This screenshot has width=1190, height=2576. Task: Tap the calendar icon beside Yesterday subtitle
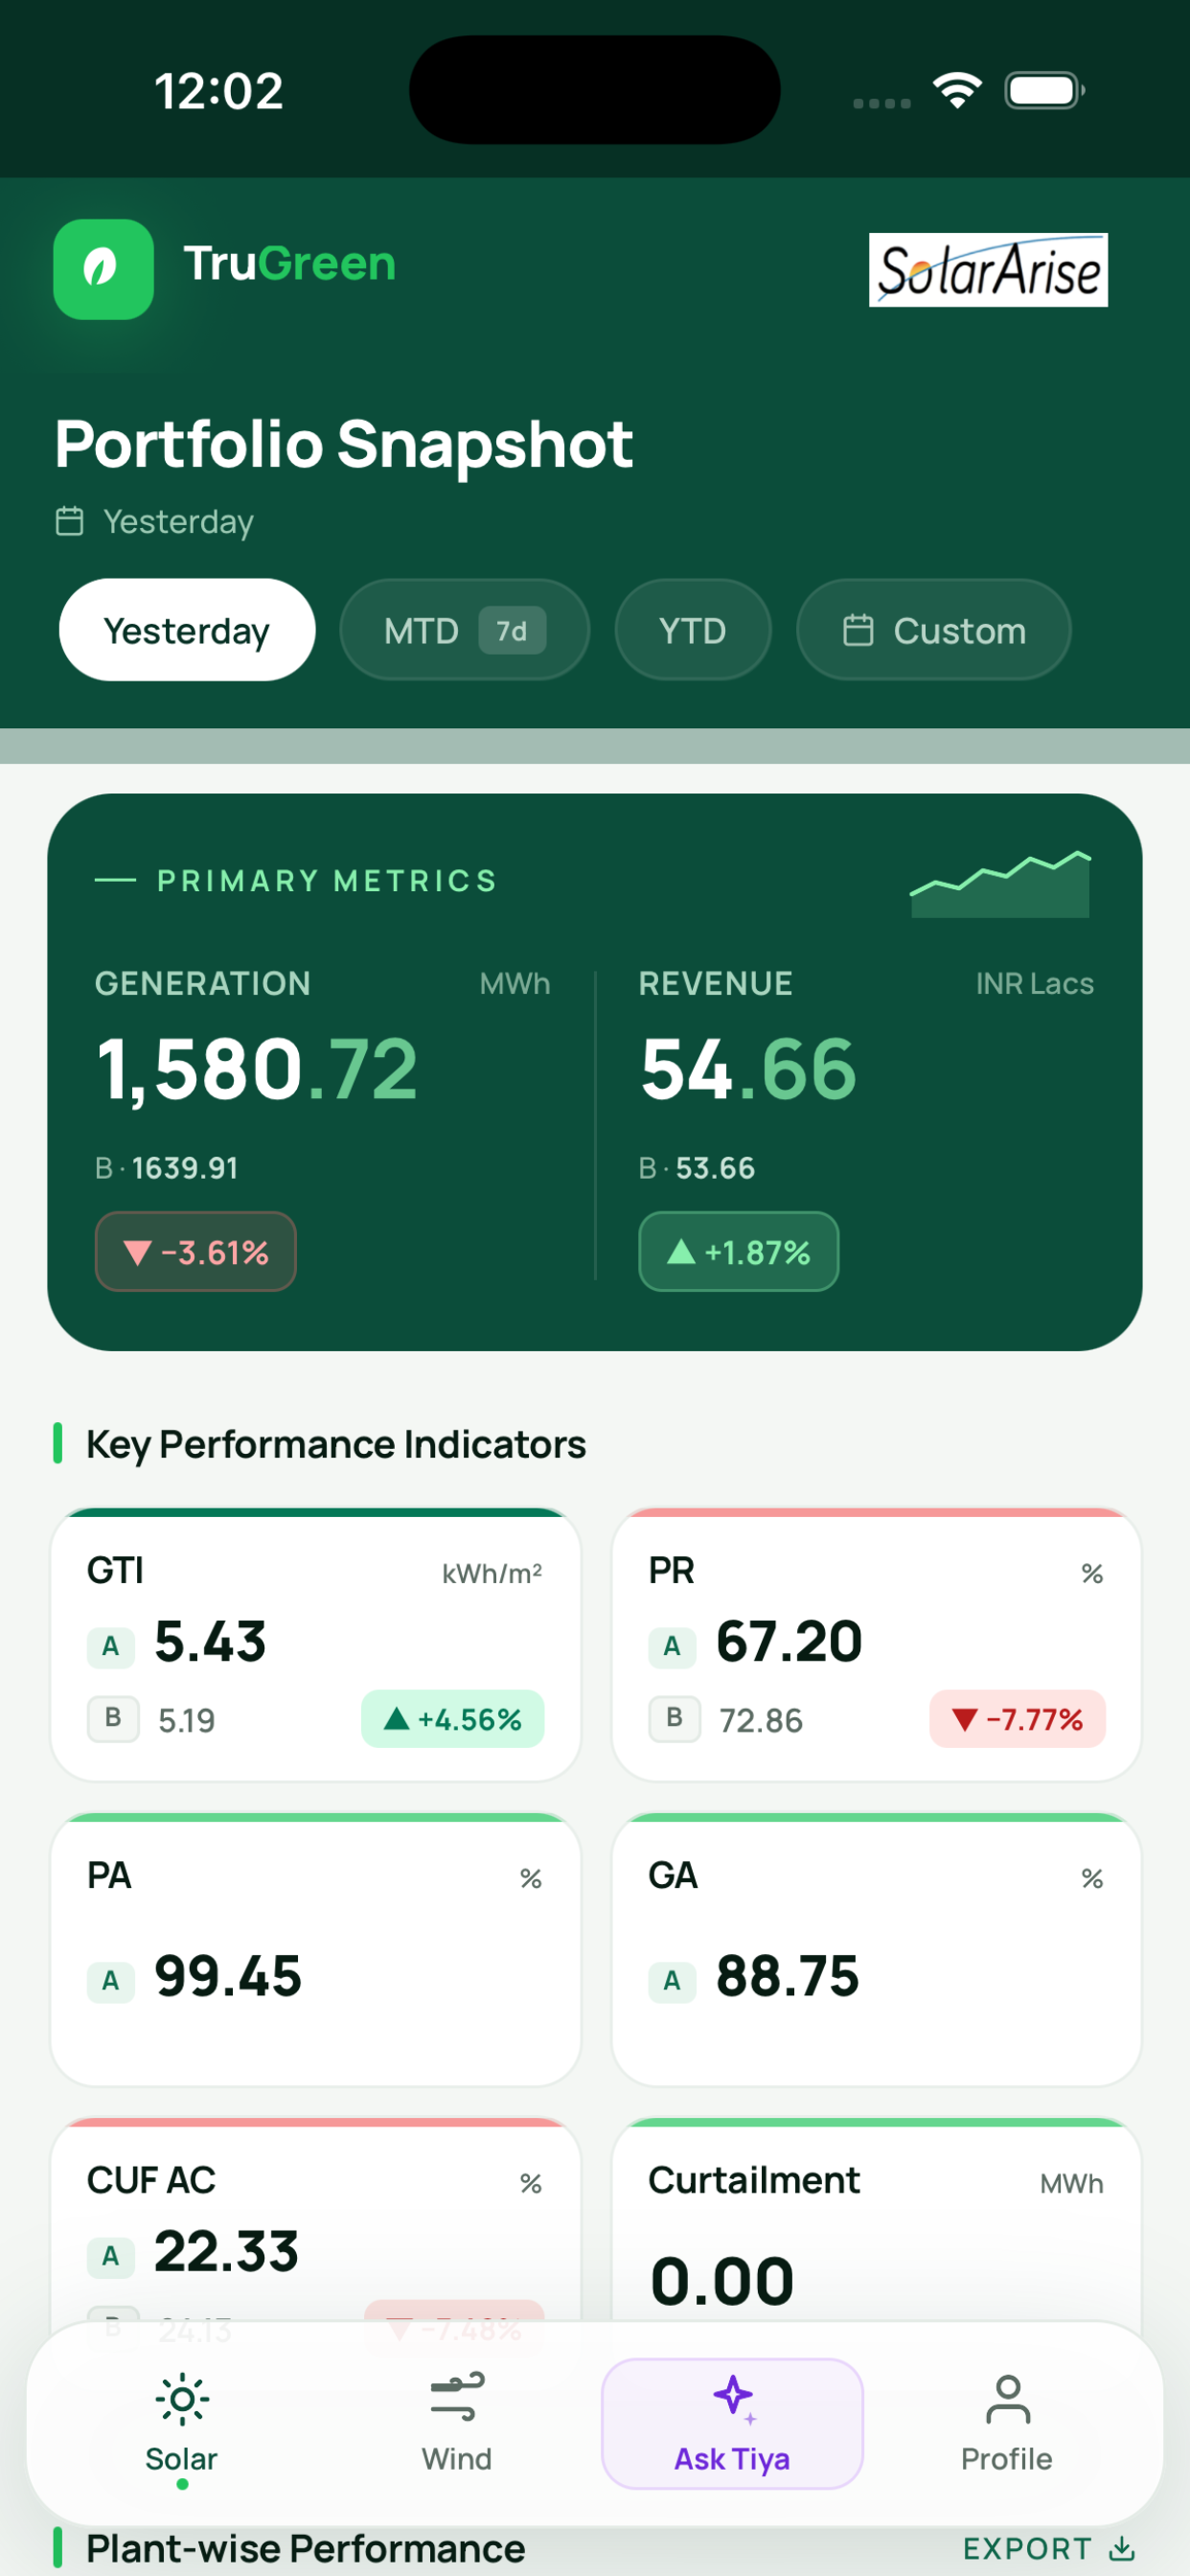(x=69, y=521)
